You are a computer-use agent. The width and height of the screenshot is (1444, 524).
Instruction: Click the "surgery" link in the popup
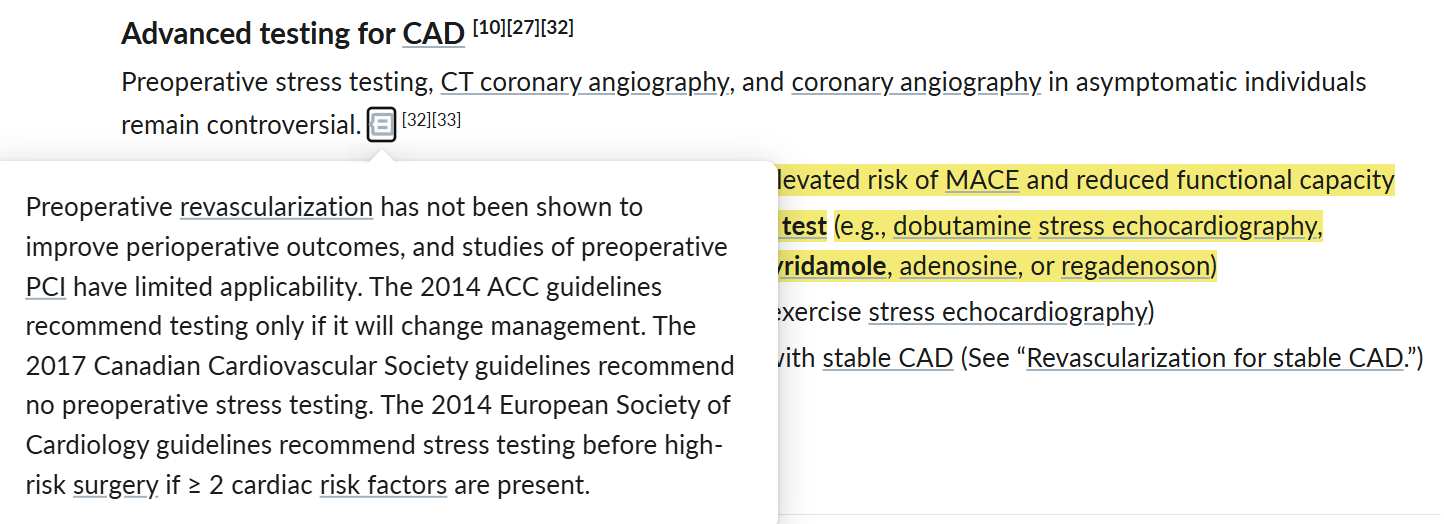[x=116, y=486]
